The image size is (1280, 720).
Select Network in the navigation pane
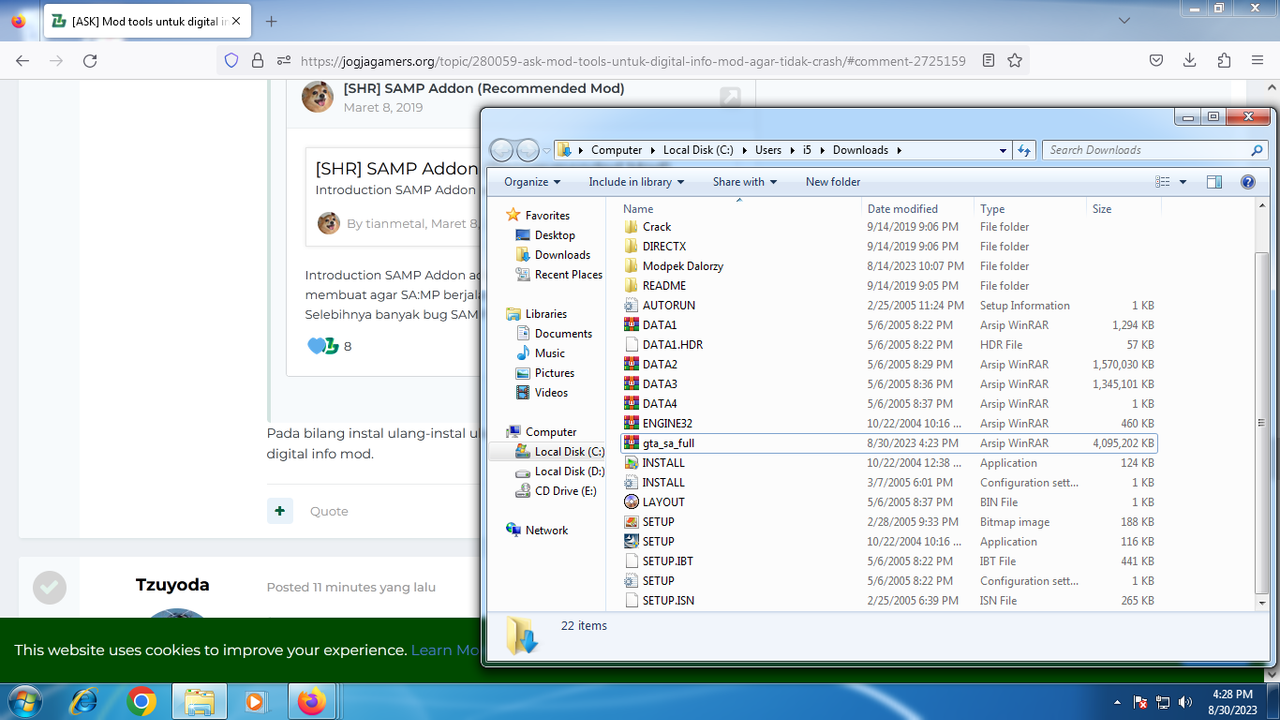537,530
